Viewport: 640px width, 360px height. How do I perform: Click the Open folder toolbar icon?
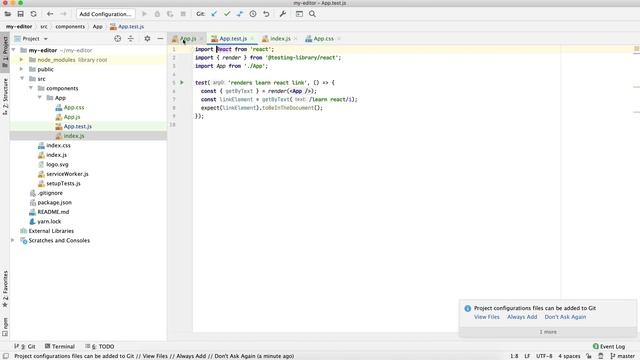point(8,14)
